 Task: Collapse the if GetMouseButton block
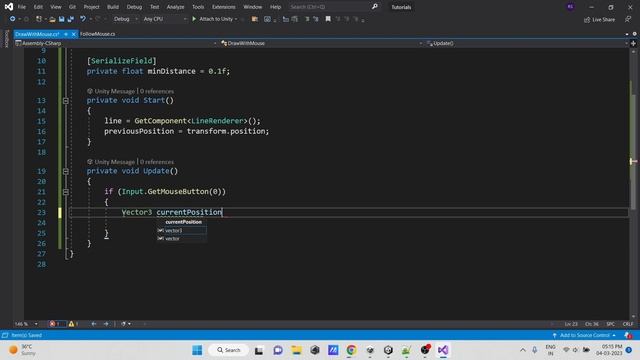(66, 191)
